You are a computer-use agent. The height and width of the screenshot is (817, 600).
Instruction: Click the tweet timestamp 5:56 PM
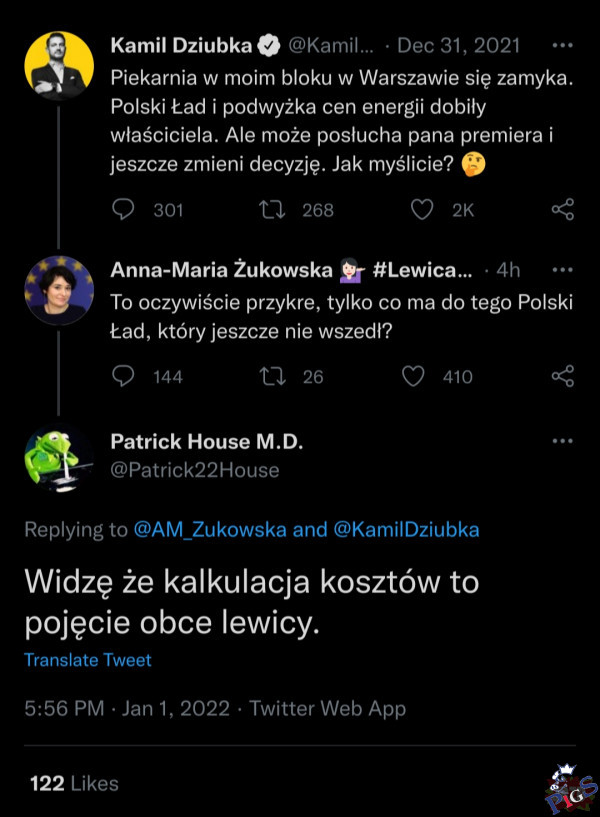pos(64,709)
